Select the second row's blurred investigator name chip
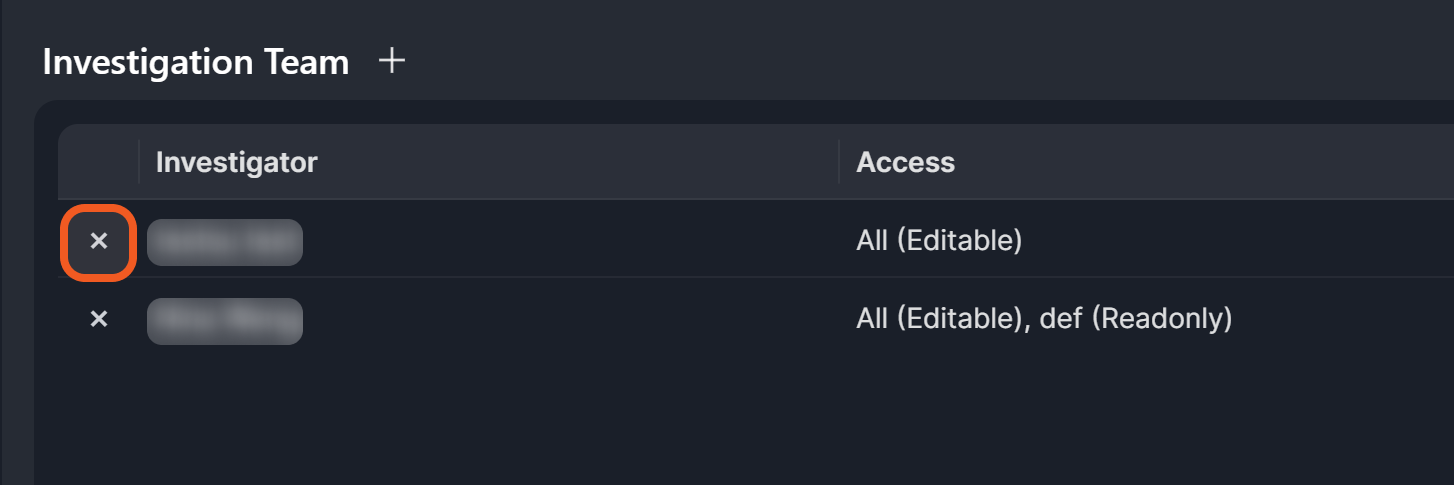 tap(225, 321)
